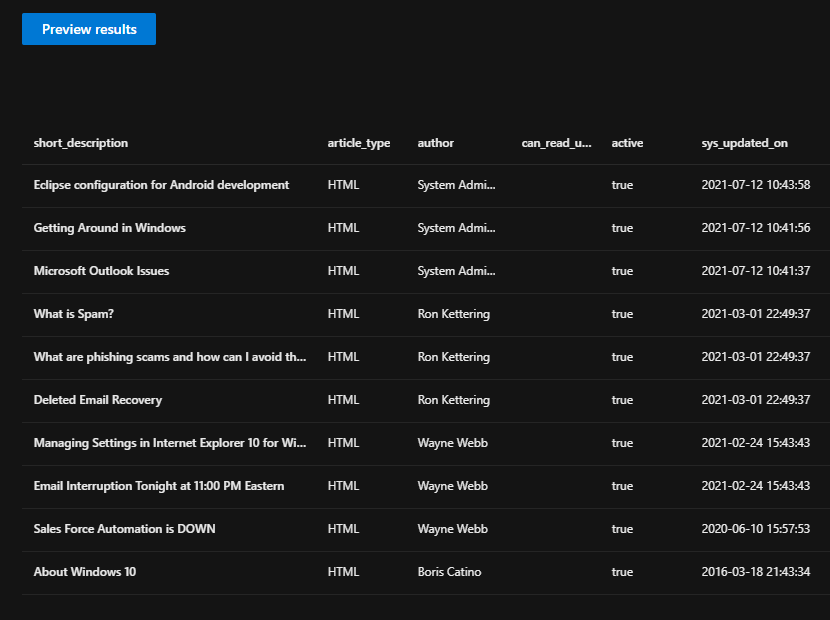Sort by the sys_updated_on column header
The height and width of the screenshot is (620, 830).
[x=742, y=143]
